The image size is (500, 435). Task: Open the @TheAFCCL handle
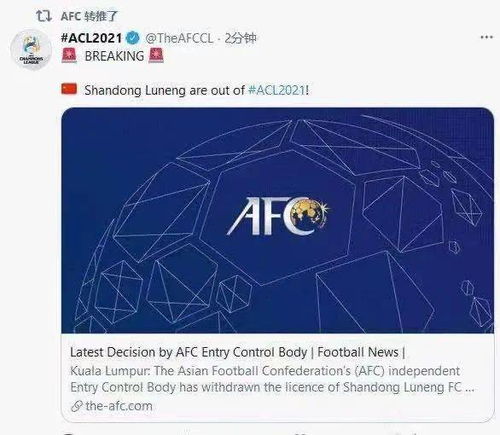point(179,38)
